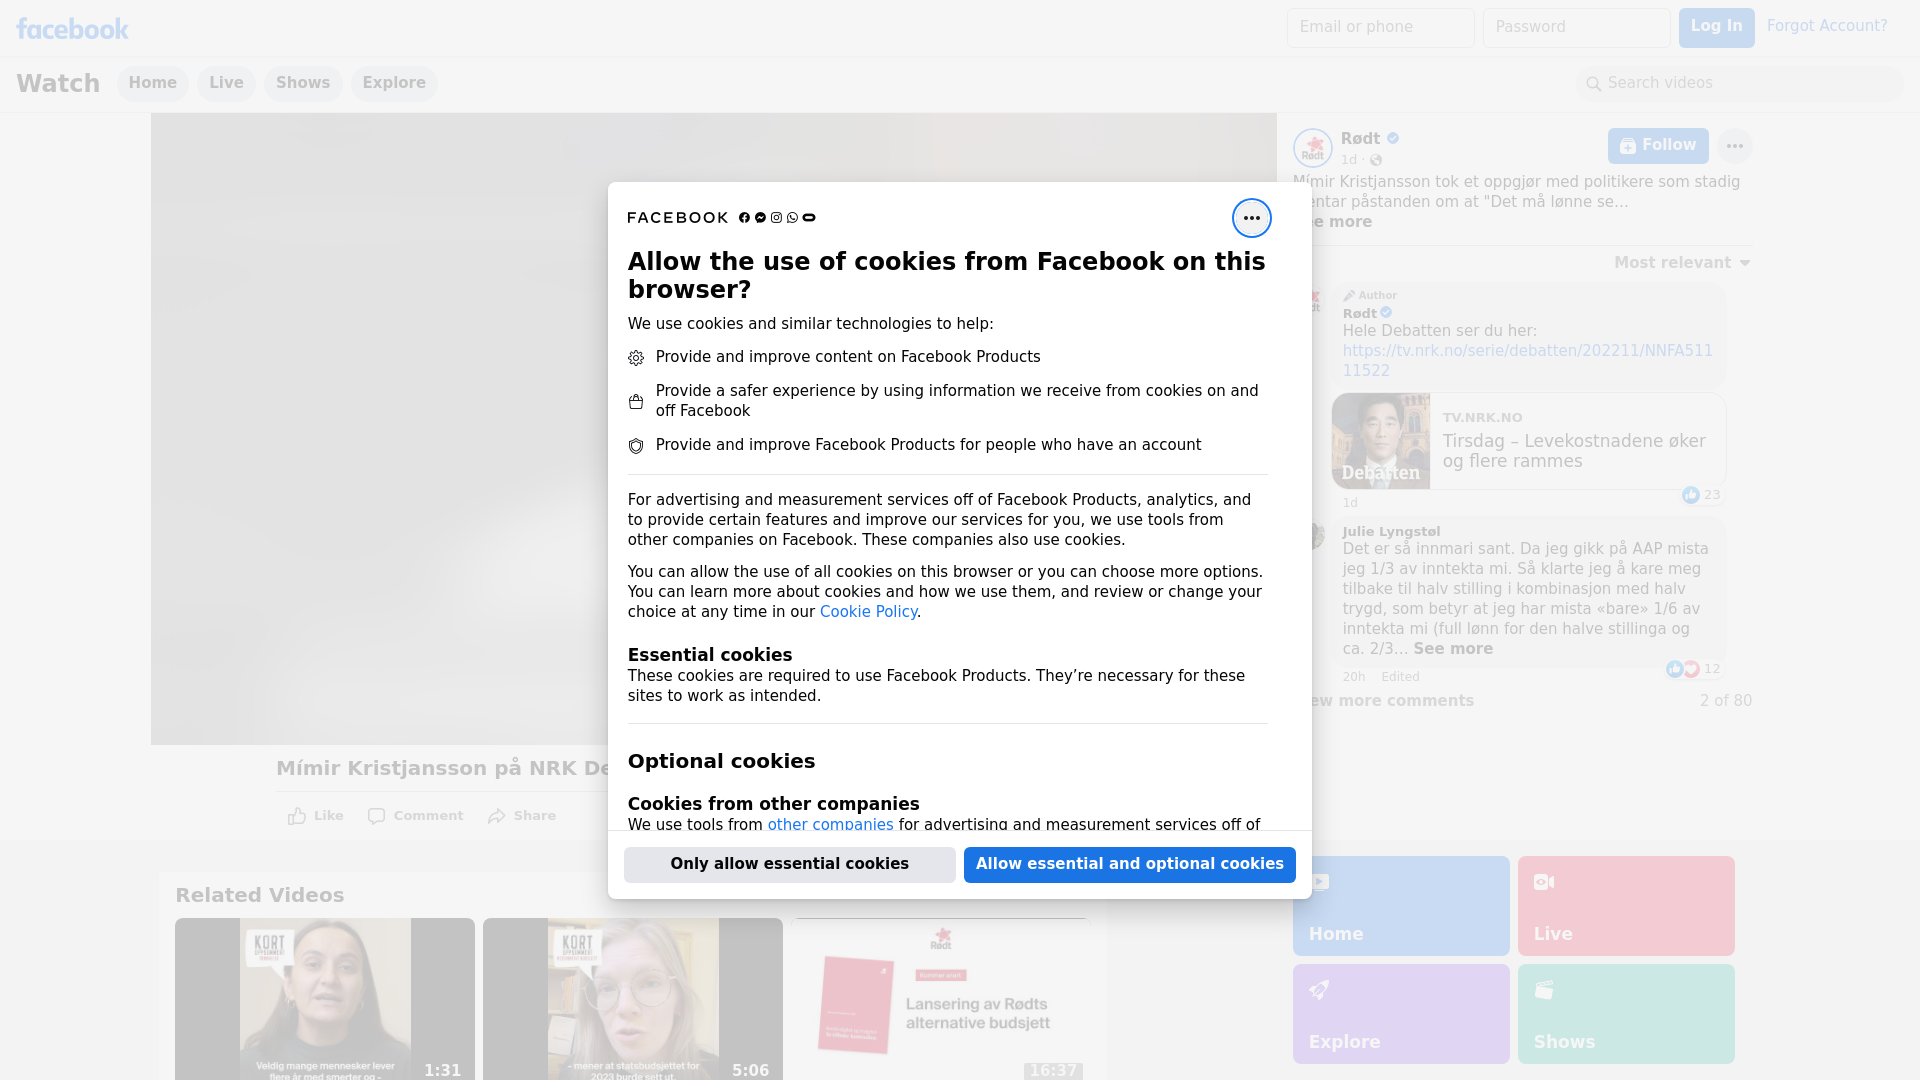Open the Explore tab in Watch navigation

[394, 83]
